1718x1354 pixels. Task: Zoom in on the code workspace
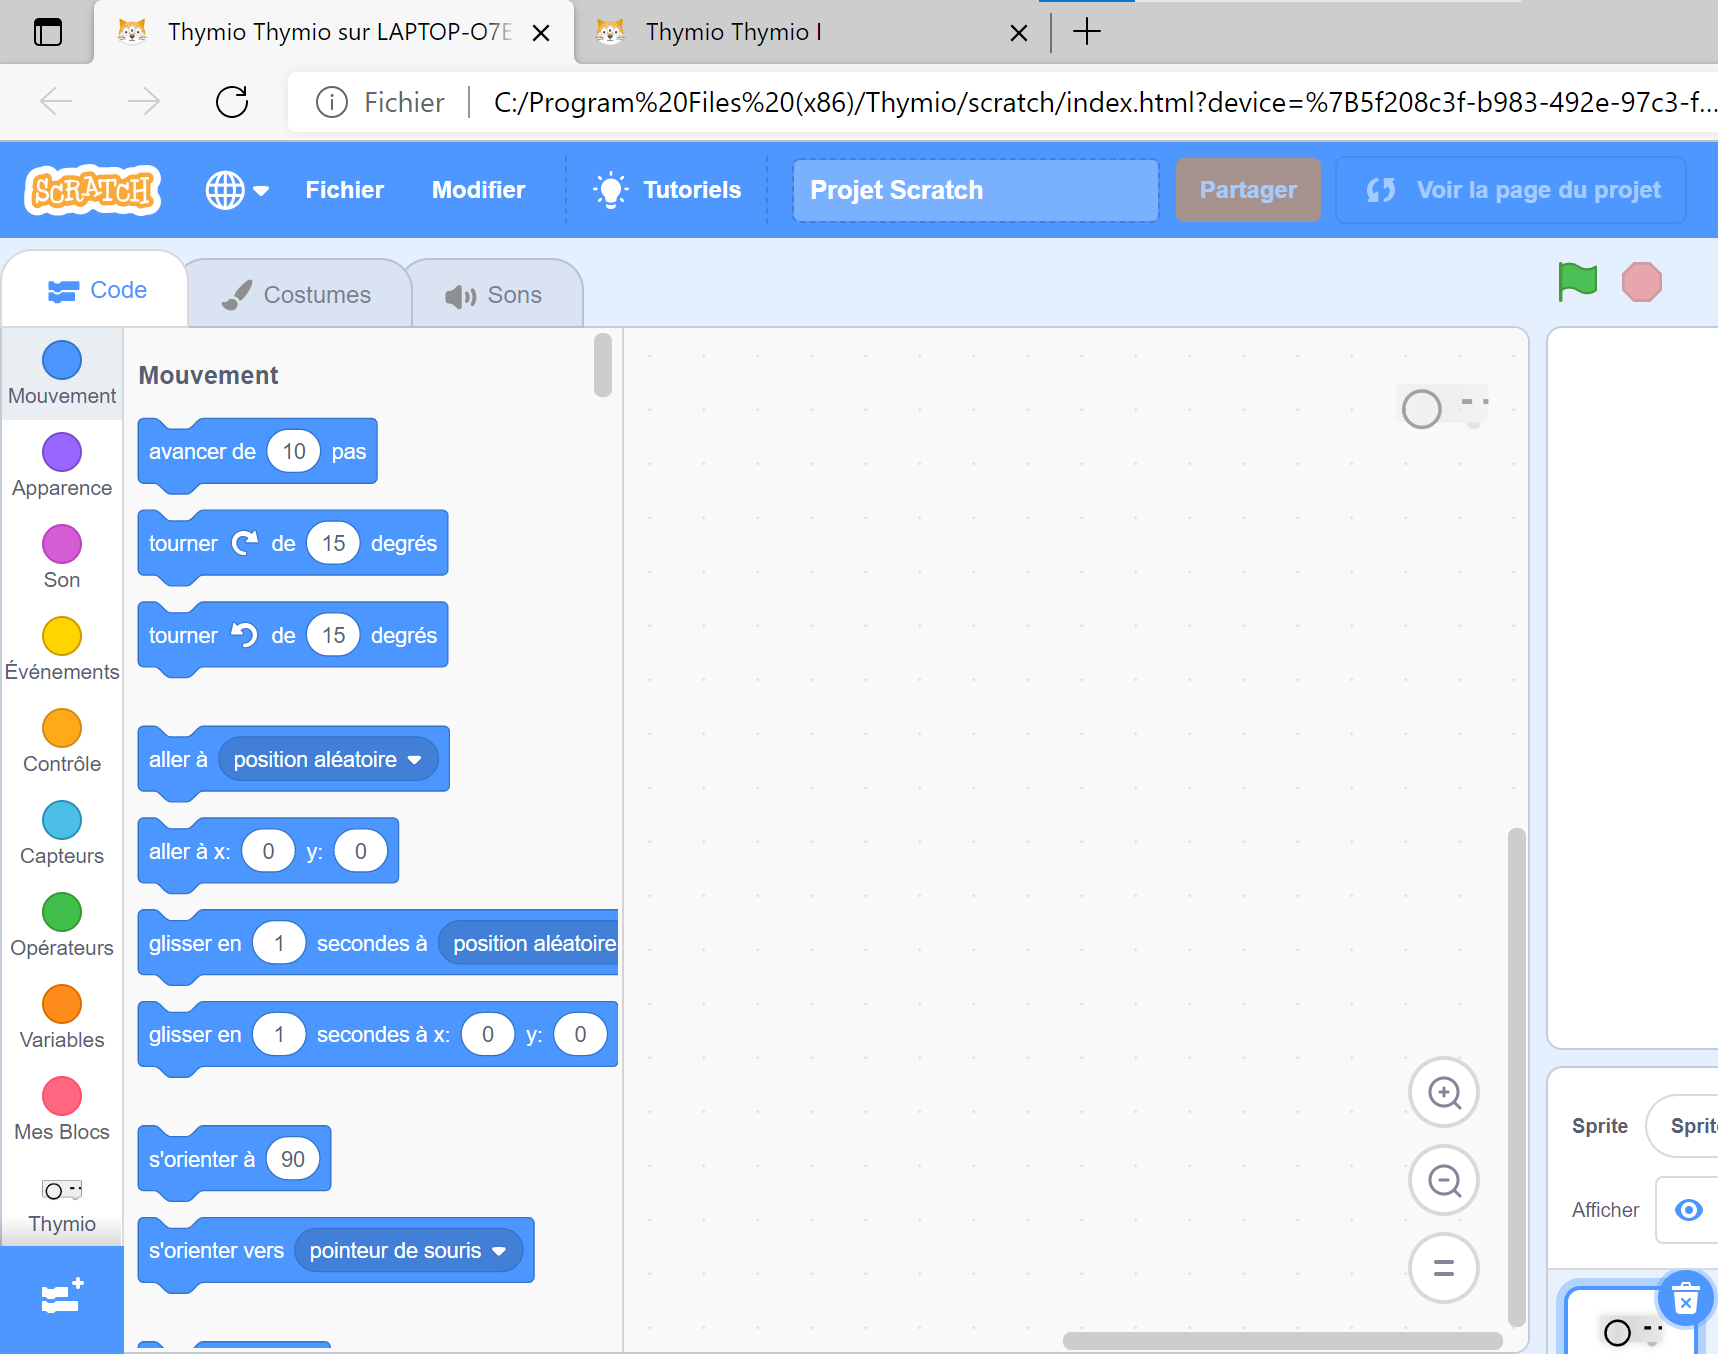(1444, 1093)
